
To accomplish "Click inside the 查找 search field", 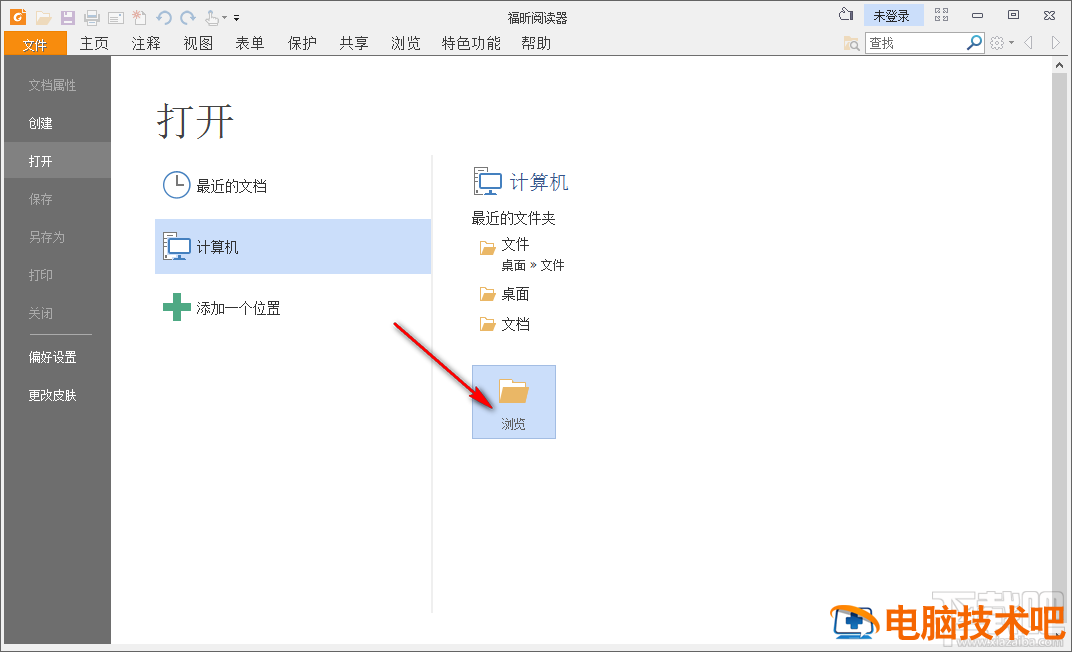I will pos(915,43).
